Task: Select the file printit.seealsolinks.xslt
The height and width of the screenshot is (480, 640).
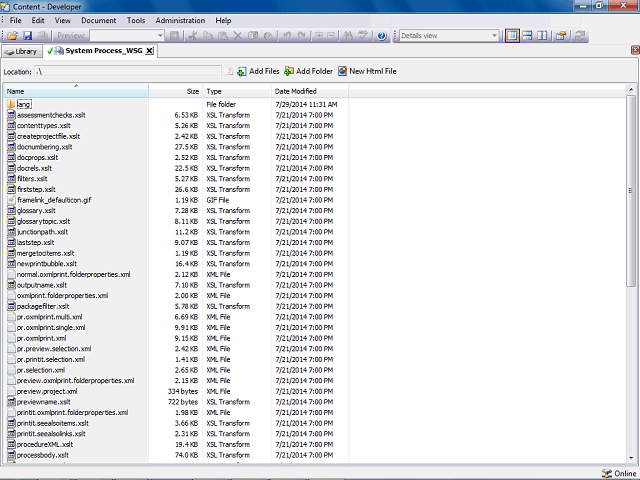Action: (51, 433)
